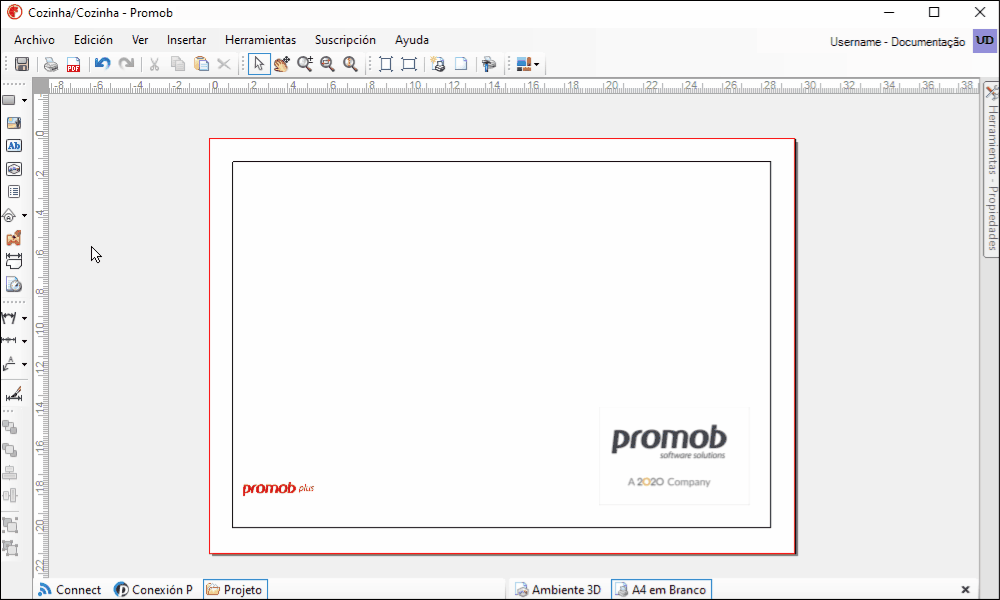
Task: Export the page as PDF
Action: click(x=73, y=64)
